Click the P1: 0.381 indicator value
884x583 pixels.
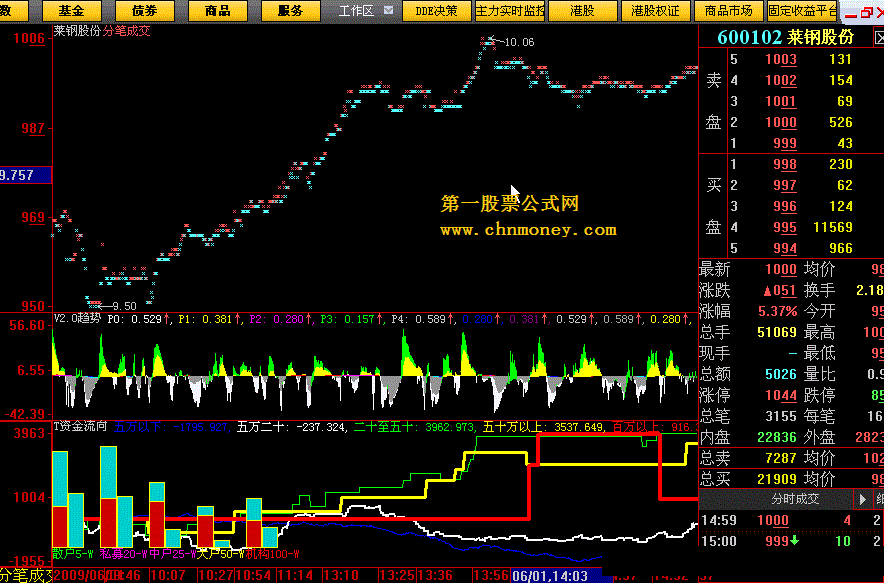pyautogui.click(x=209, y=319)
